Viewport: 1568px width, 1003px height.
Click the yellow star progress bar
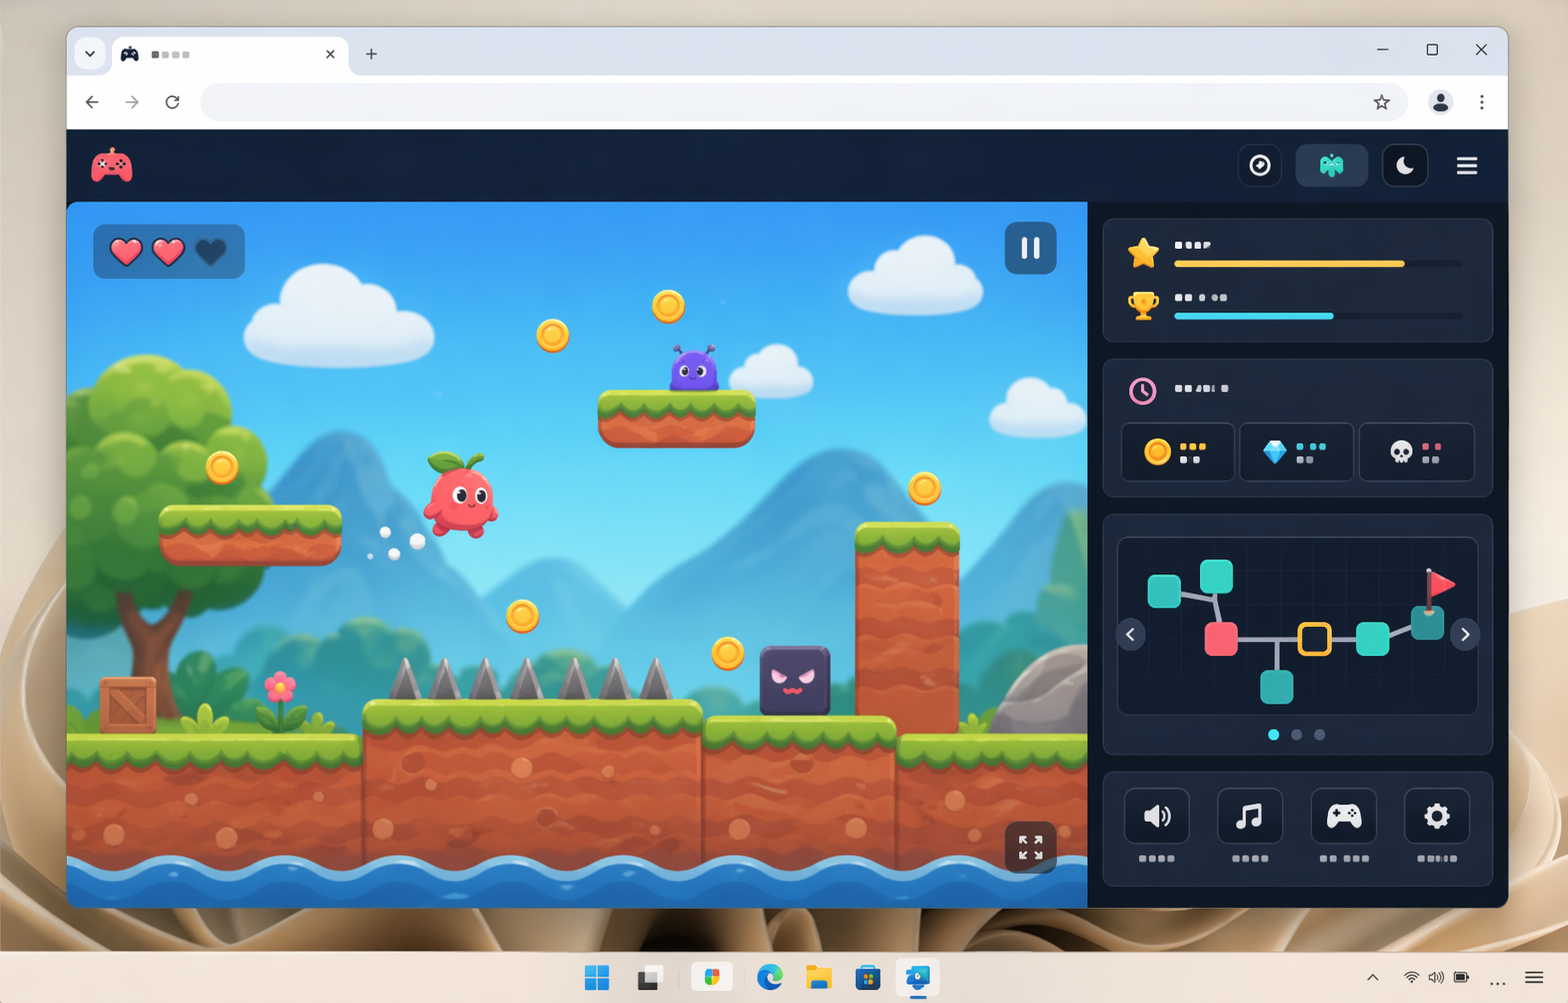[x=1317, y=264]
